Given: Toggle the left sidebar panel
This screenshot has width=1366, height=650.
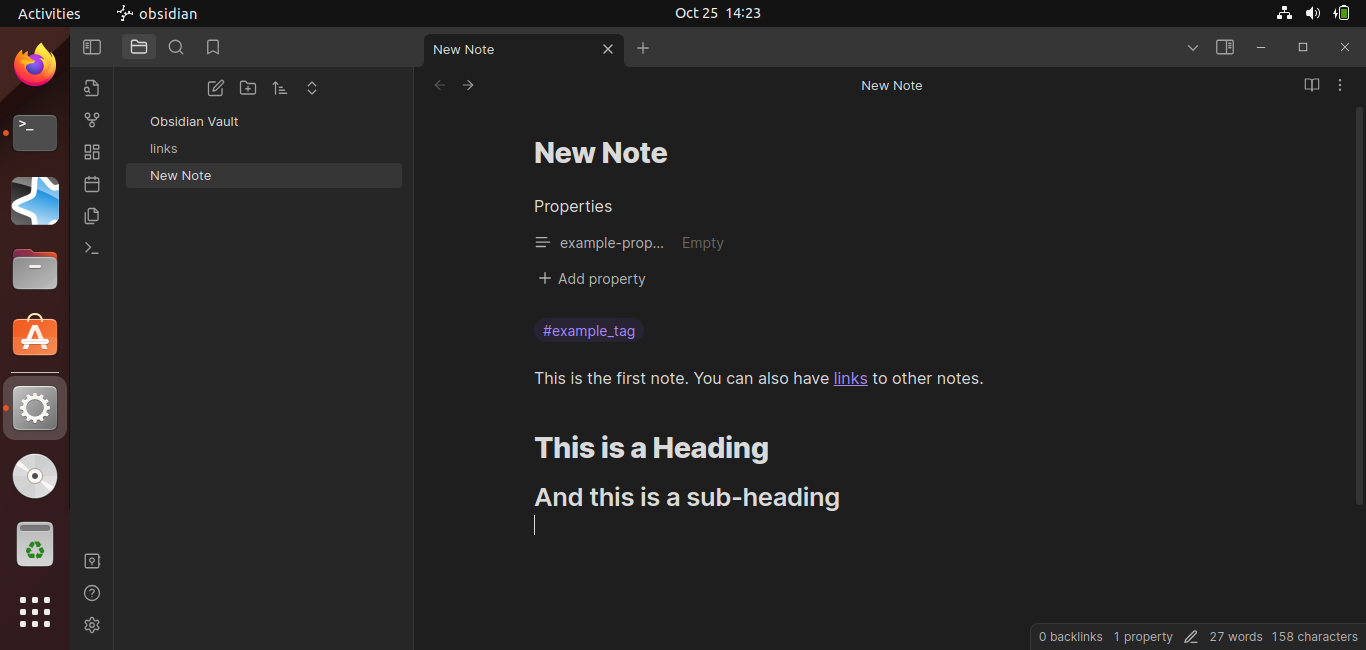Looking at the screenshot, I should (92, 47).
